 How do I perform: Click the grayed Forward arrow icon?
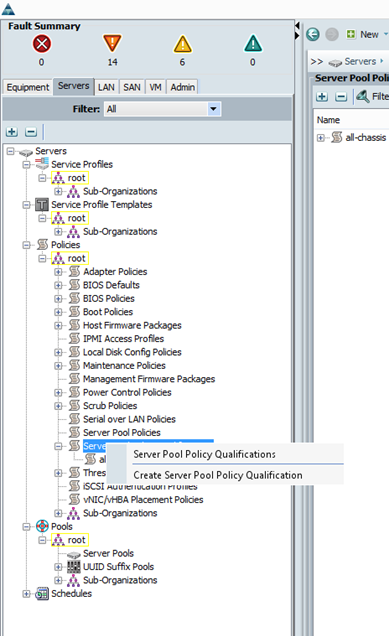pyautogui.click(x=332, y=34)
